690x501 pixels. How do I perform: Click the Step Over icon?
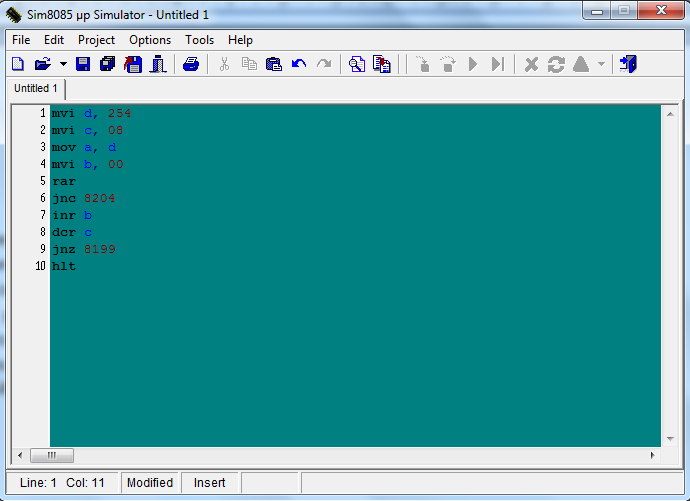click(448, 64)
